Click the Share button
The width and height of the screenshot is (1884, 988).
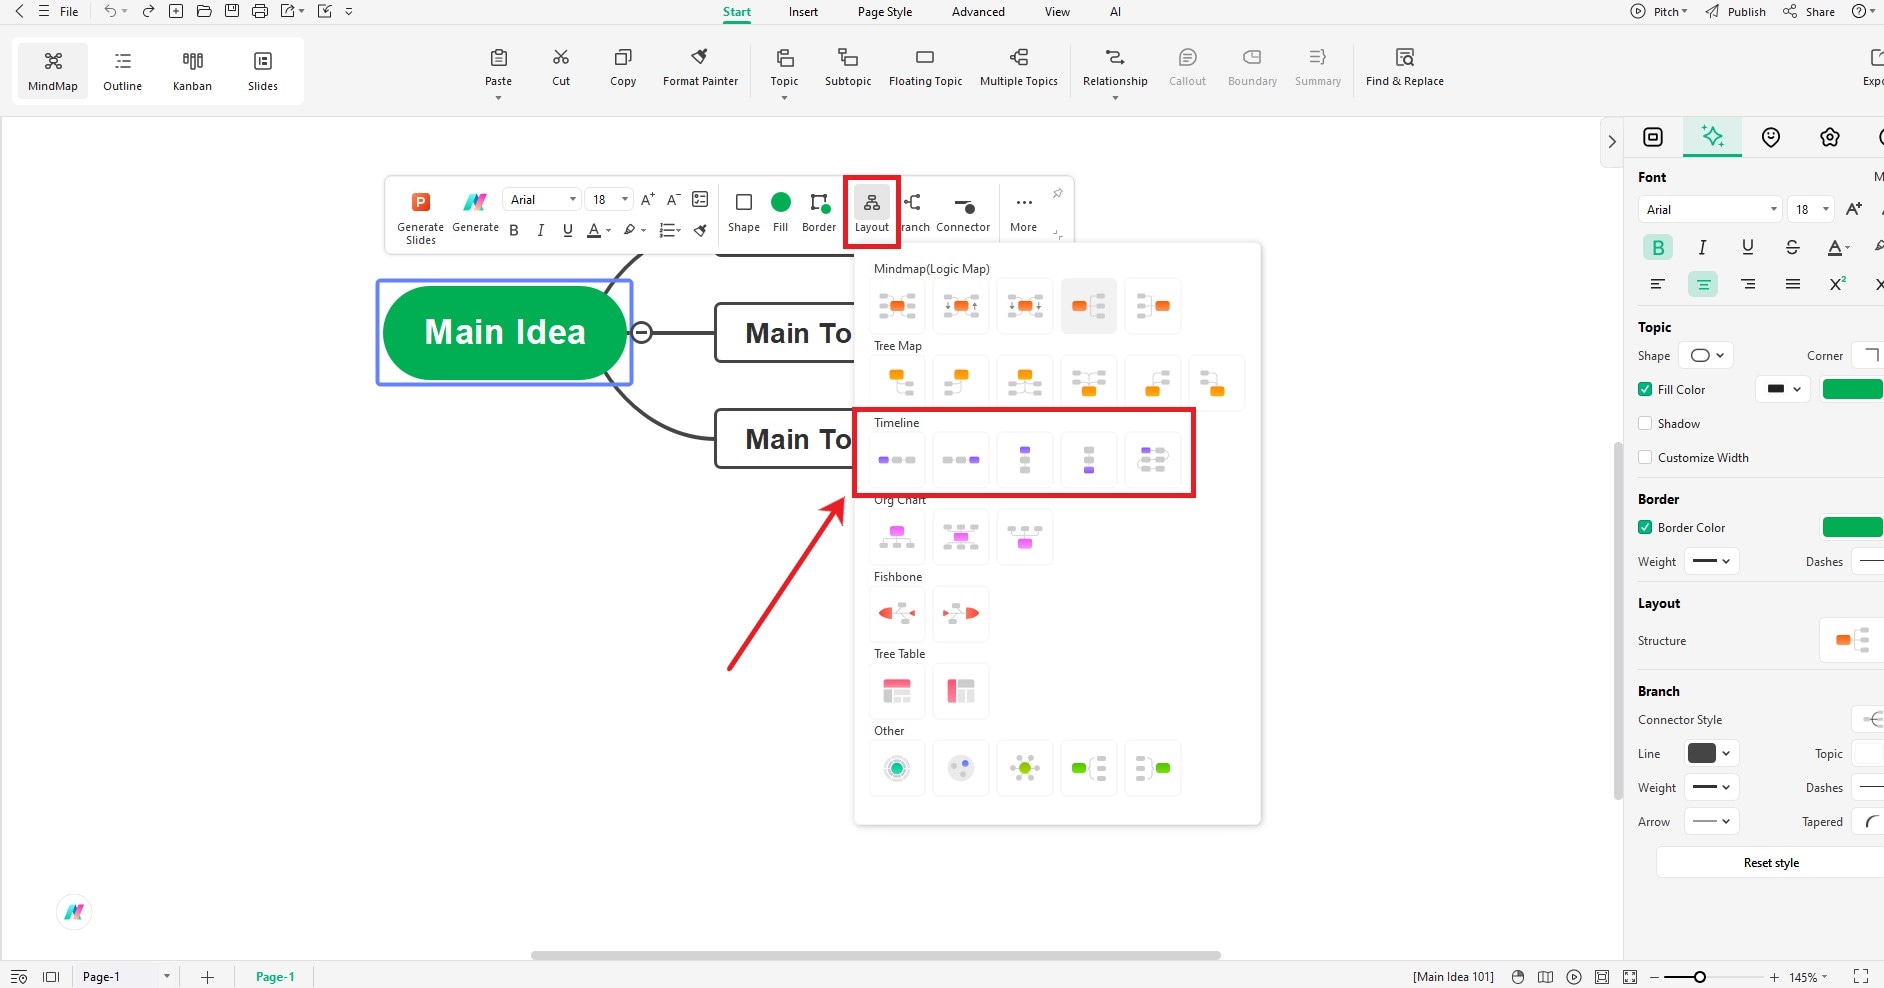click(x=1810, y=12)
